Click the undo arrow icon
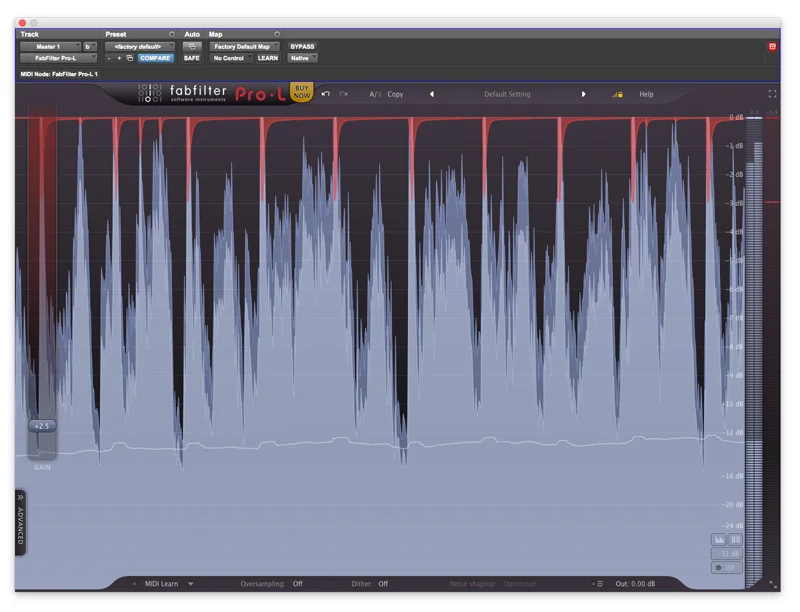The image size is (800, 612). point(326,94)
